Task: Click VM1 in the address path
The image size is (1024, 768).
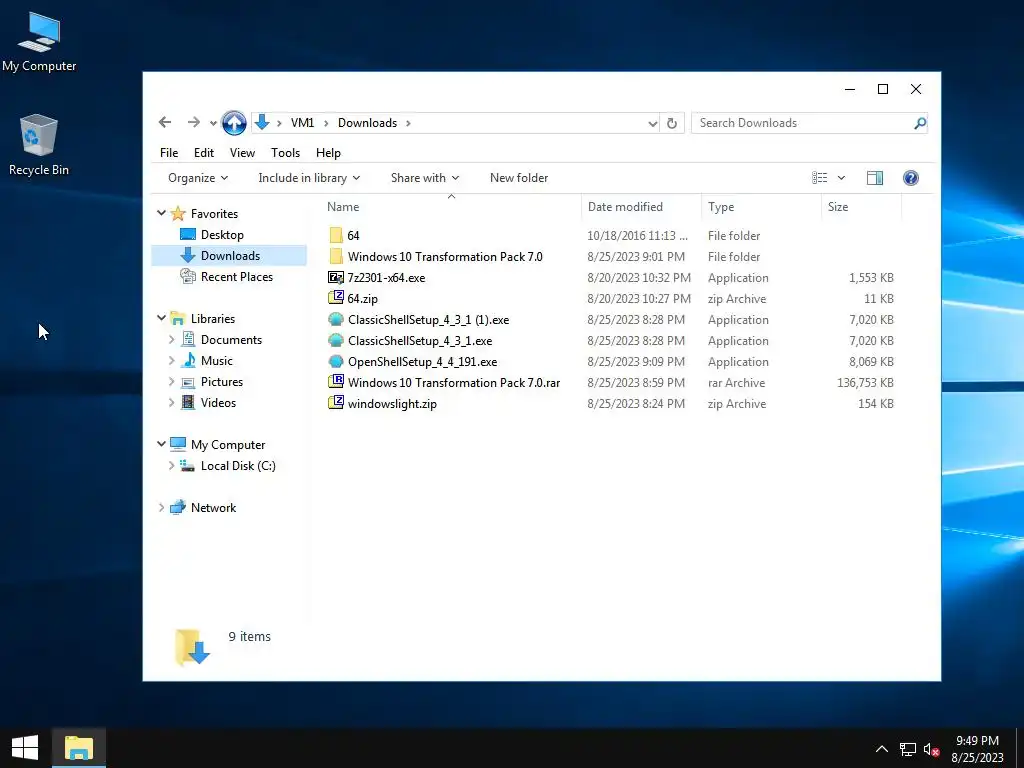Action: pos(302,123)
